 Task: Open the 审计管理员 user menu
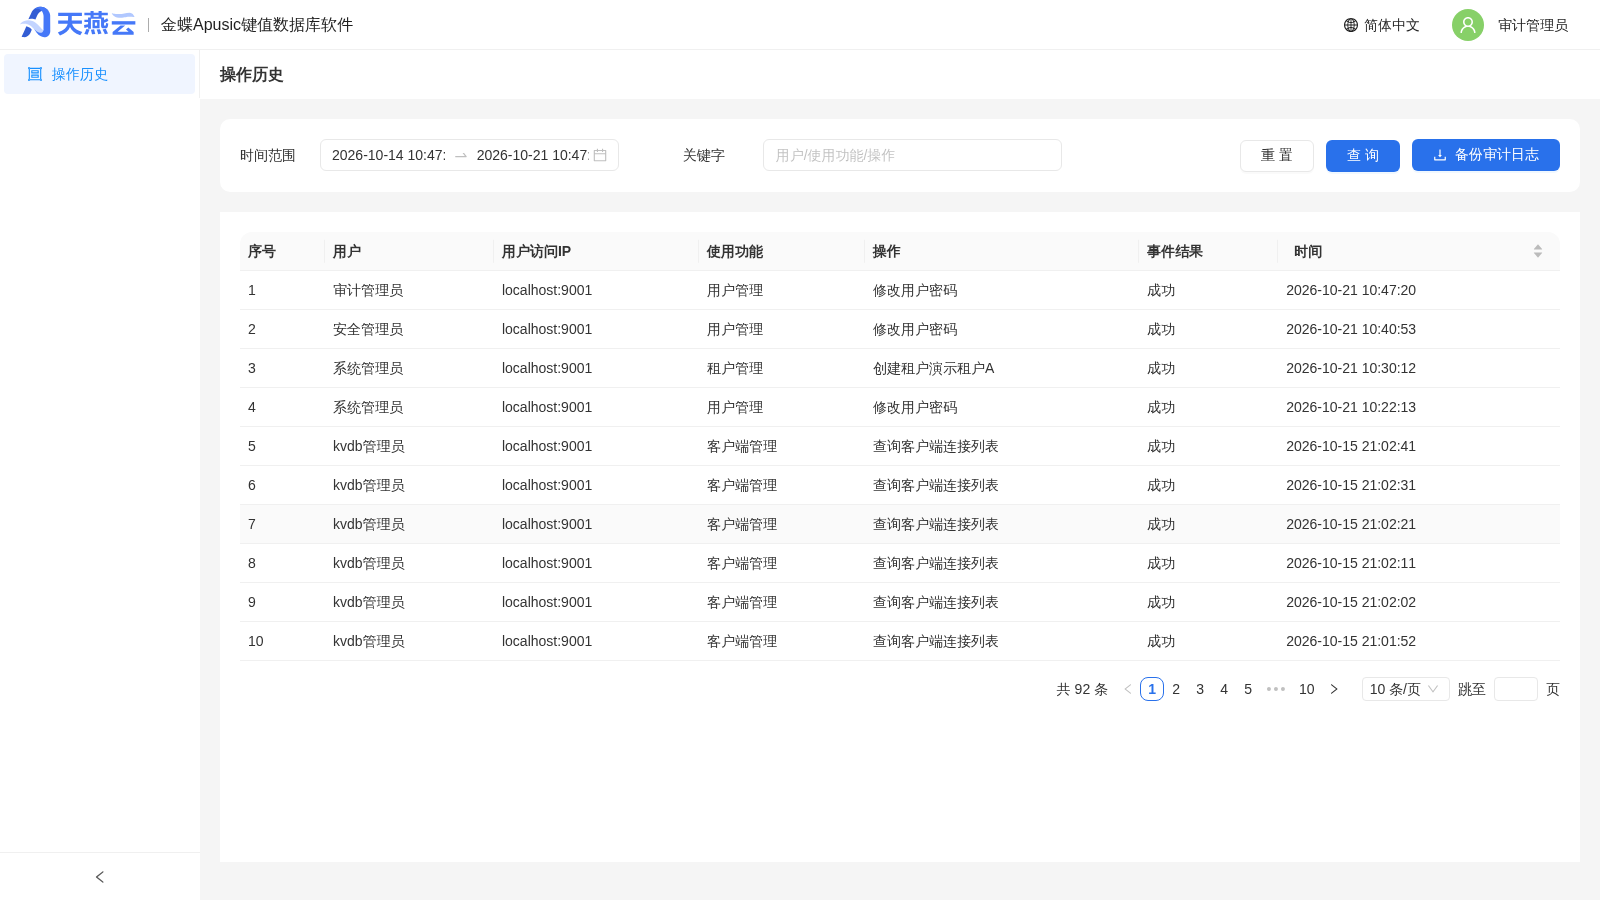coord(1510,25)
